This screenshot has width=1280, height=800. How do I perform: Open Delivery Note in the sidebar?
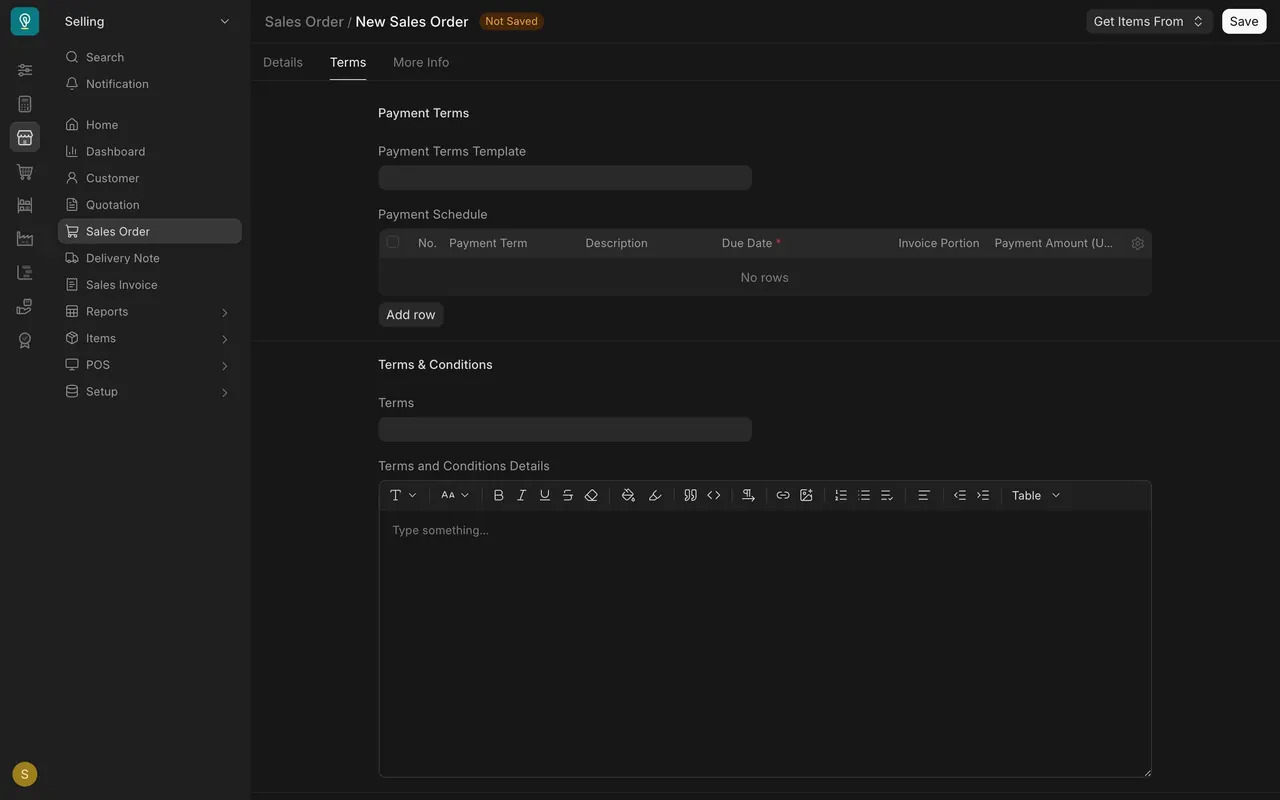pos(150,258)
